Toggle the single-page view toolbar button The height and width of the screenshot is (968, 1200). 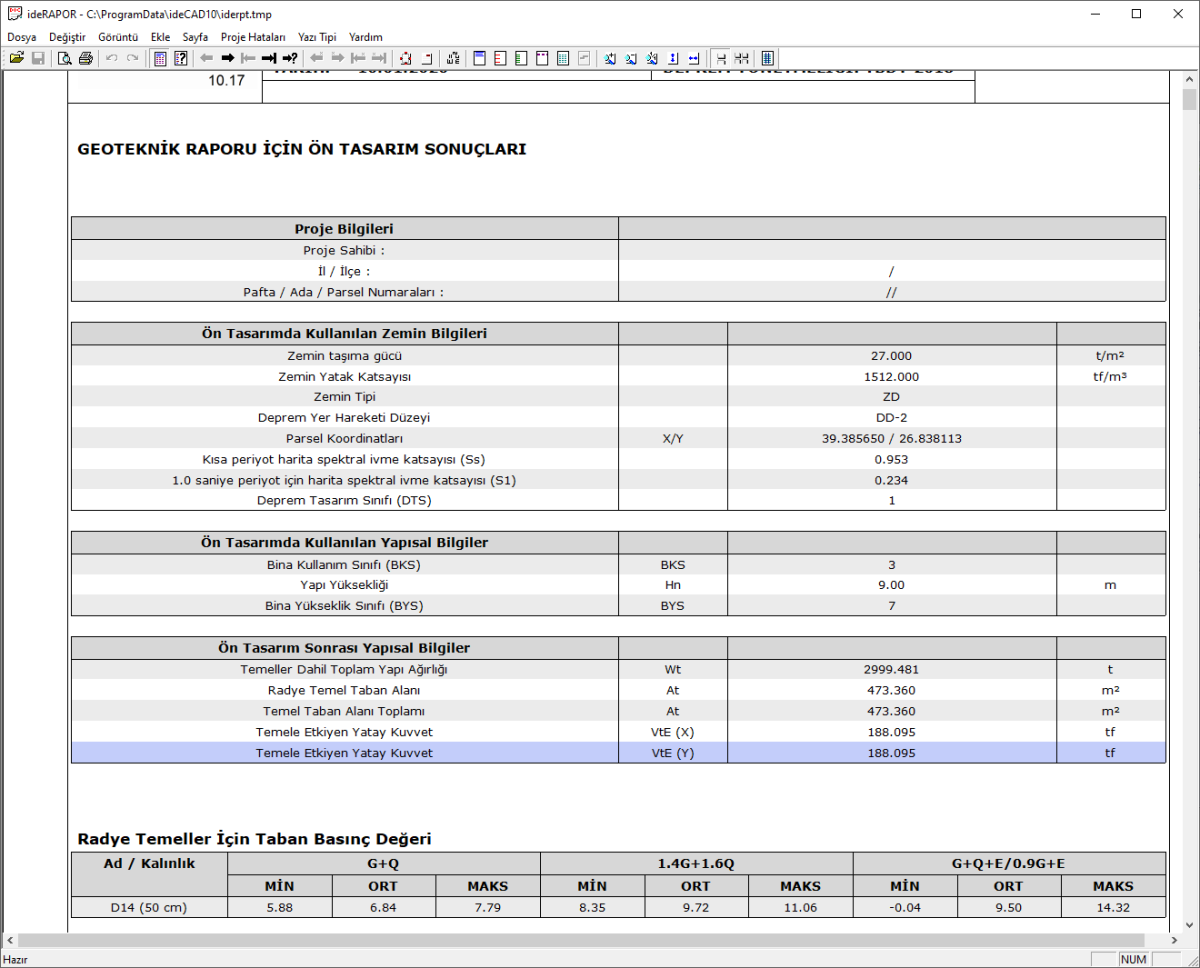tap(720, 58)
